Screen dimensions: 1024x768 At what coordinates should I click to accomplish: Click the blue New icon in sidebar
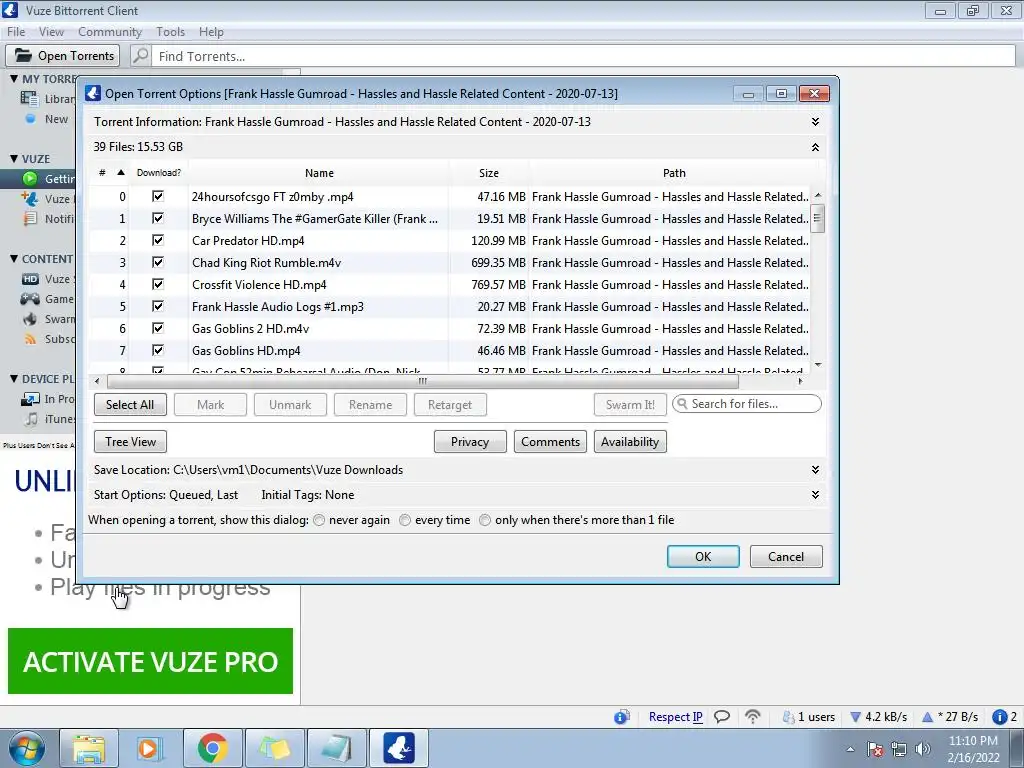(30, 119)
